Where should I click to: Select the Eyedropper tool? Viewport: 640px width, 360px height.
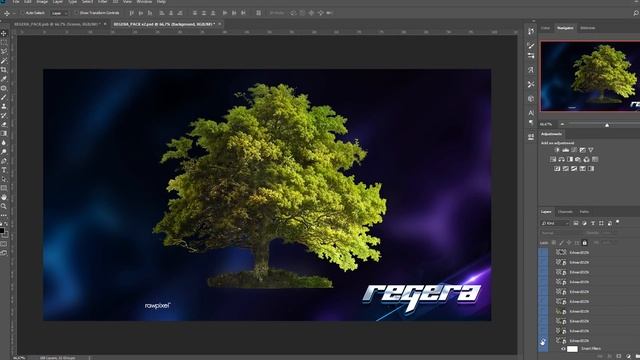click(x=4, y=79)
